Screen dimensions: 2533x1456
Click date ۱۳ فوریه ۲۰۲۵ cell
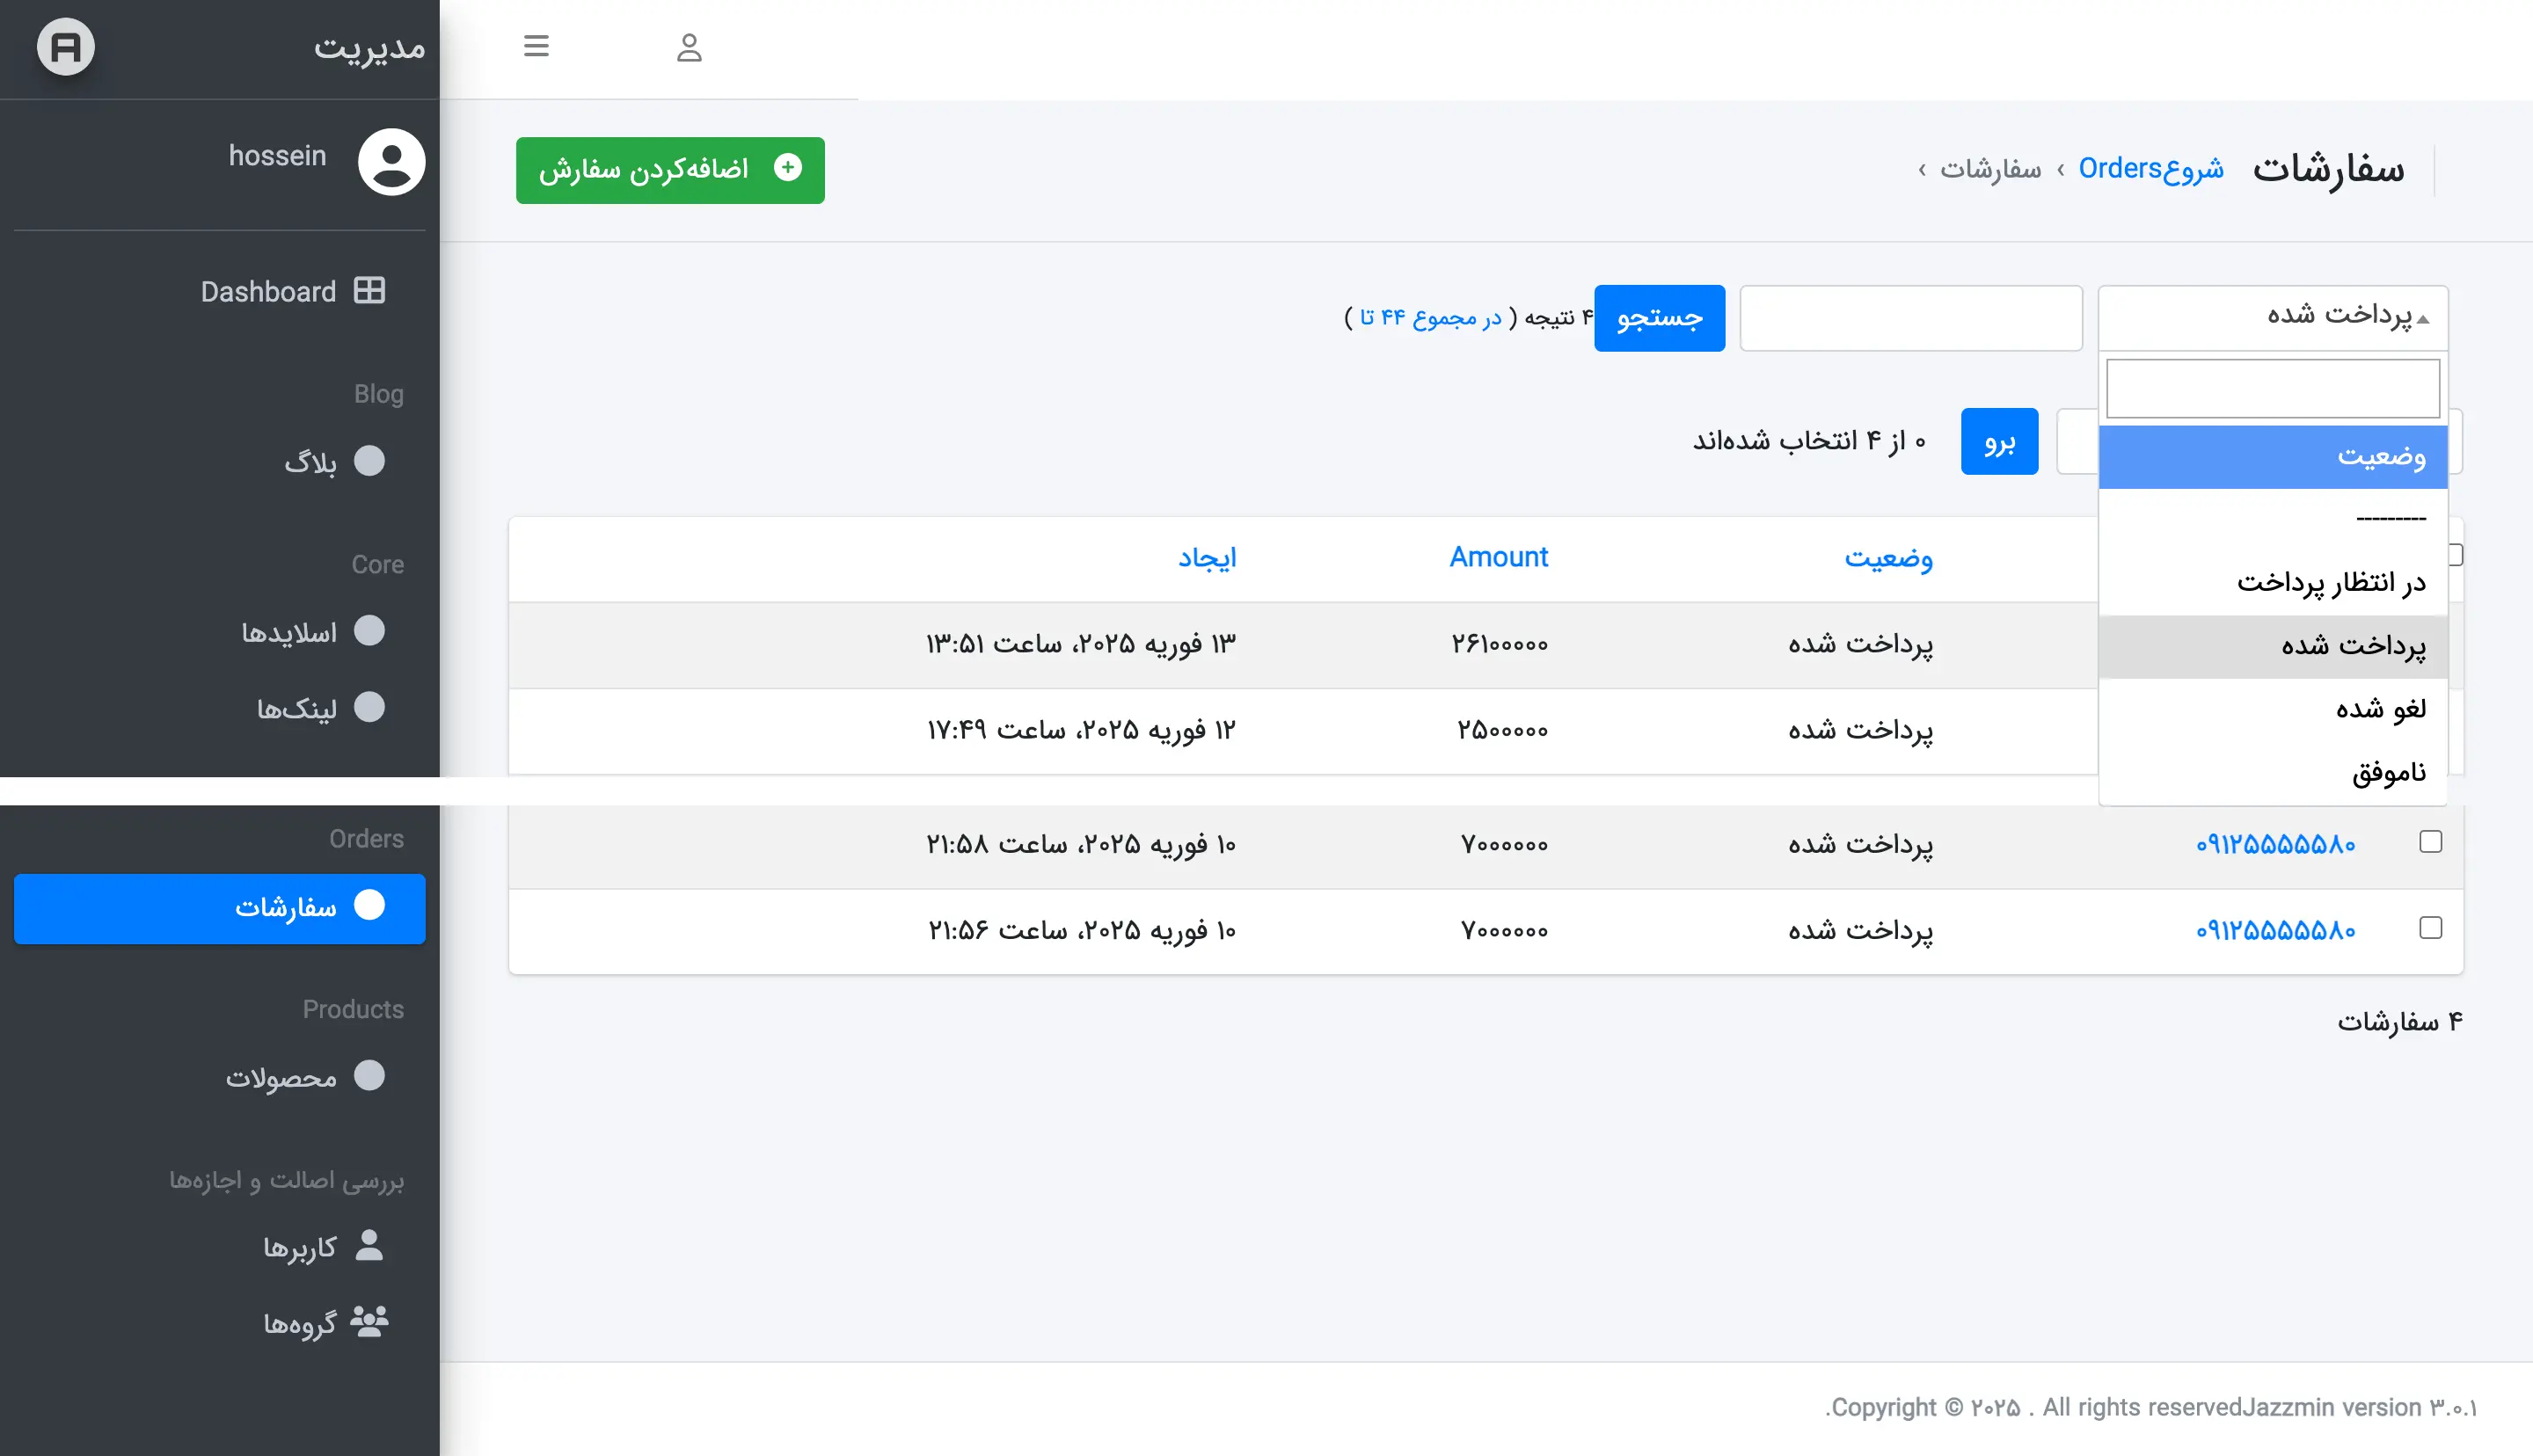(1081, 644)
